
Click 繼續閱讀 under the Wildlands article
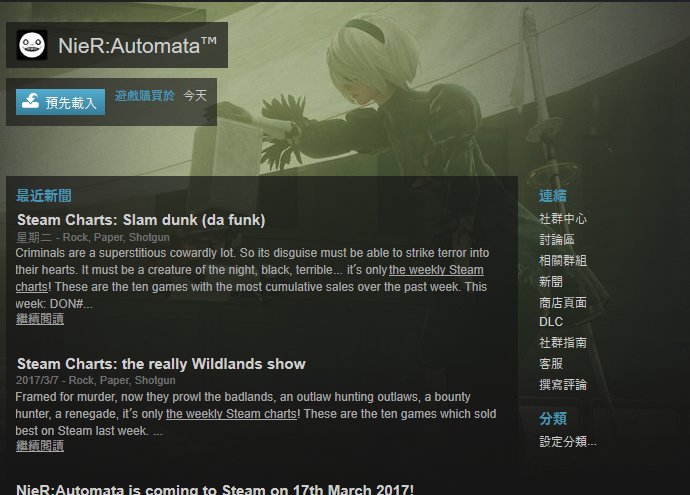tap(40, 446)
